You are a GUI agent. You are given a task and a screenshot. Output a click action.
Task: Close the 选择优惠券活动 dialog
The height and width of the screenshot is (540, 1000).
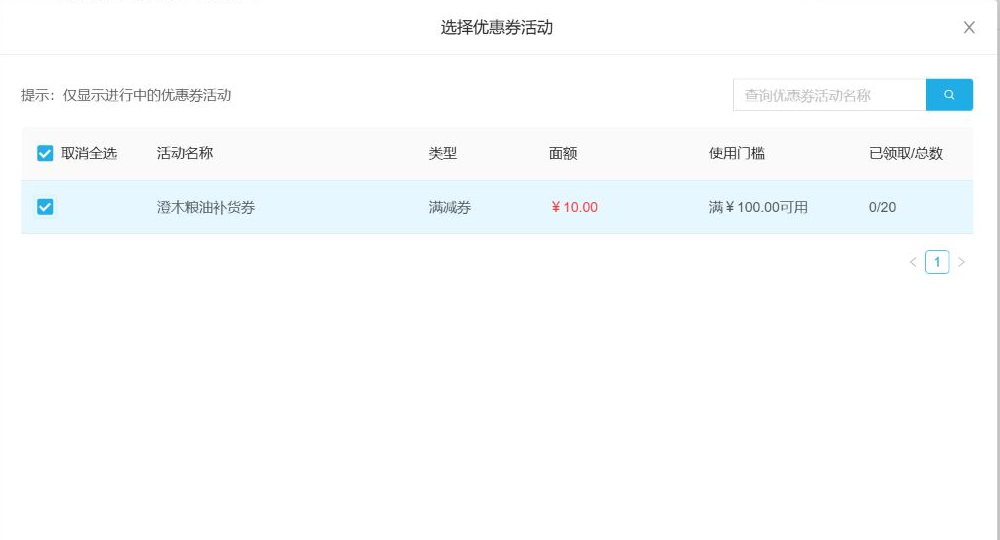[969, 27]
